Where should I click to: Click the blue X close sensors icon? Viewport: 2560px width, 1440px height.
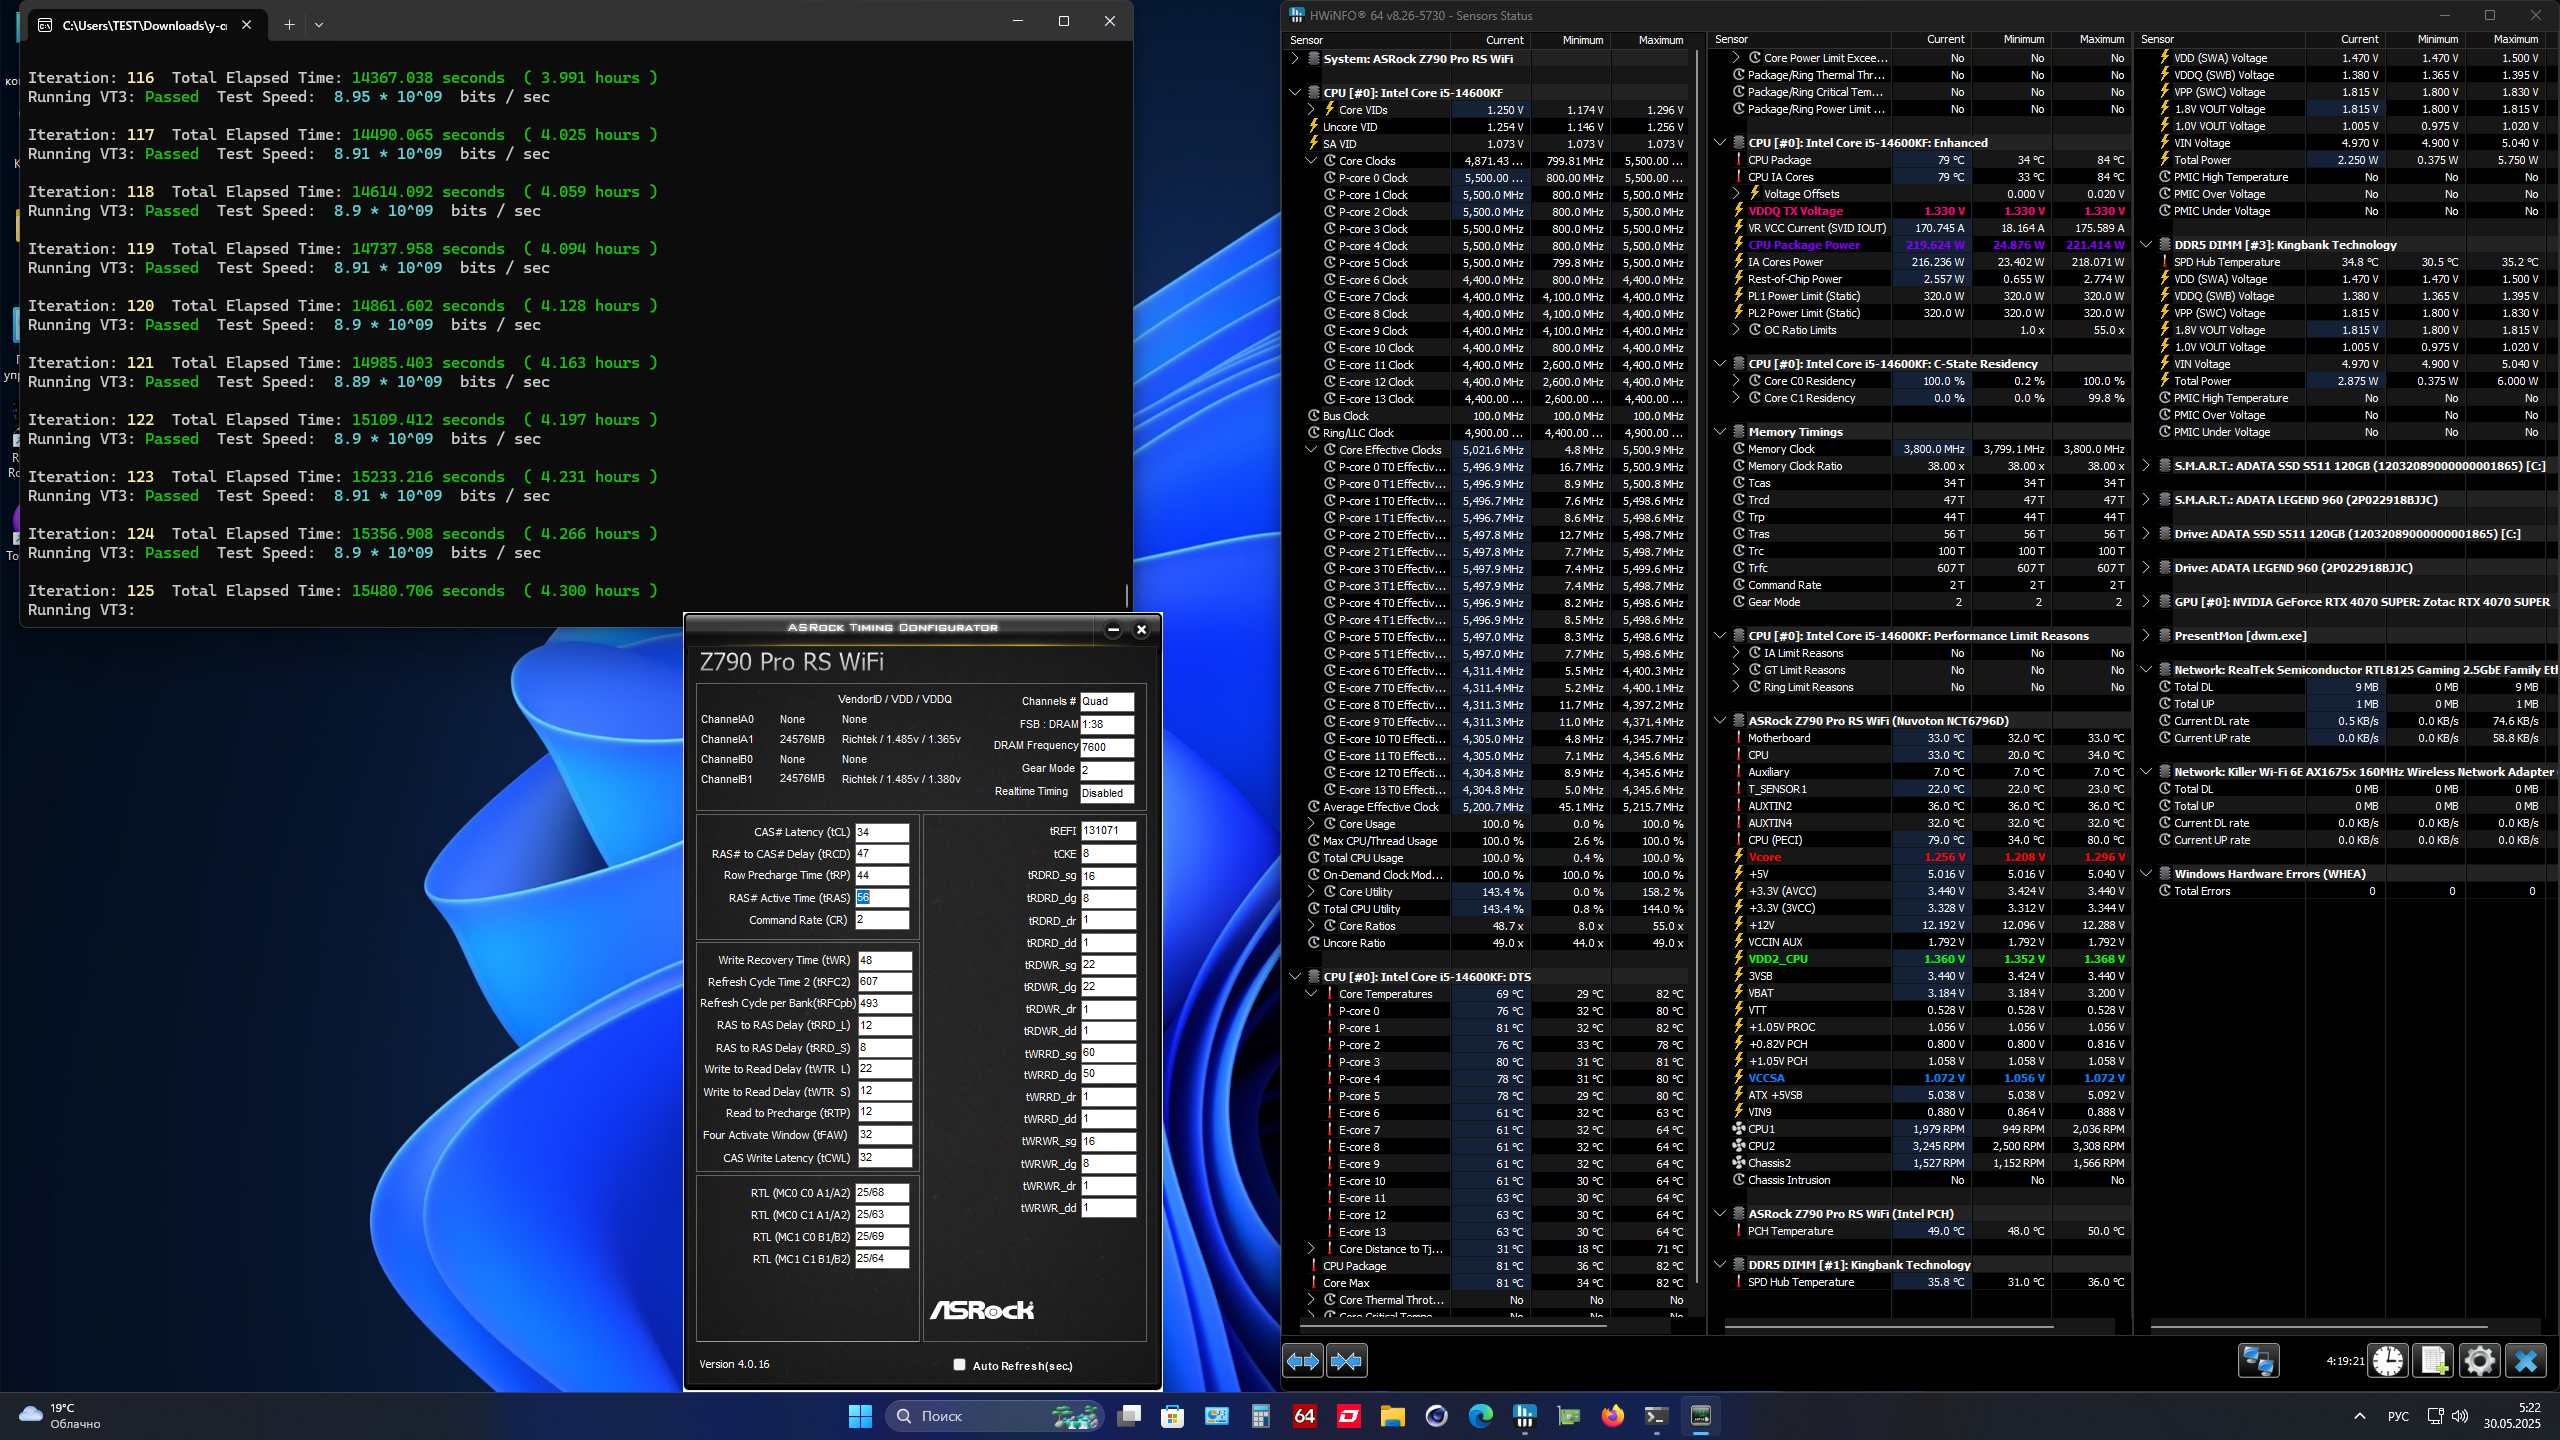(2526, 1361)
